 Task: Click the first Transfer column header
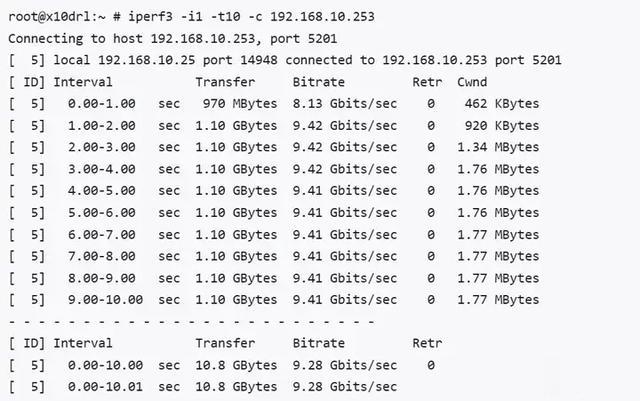pyautogui.click(x=225, y=82)
